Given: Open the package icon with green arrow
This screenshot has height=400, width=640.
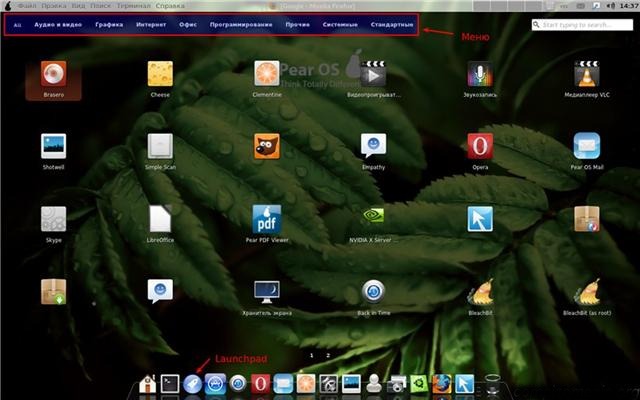Looking at the screenshot, I should (53, 292).
